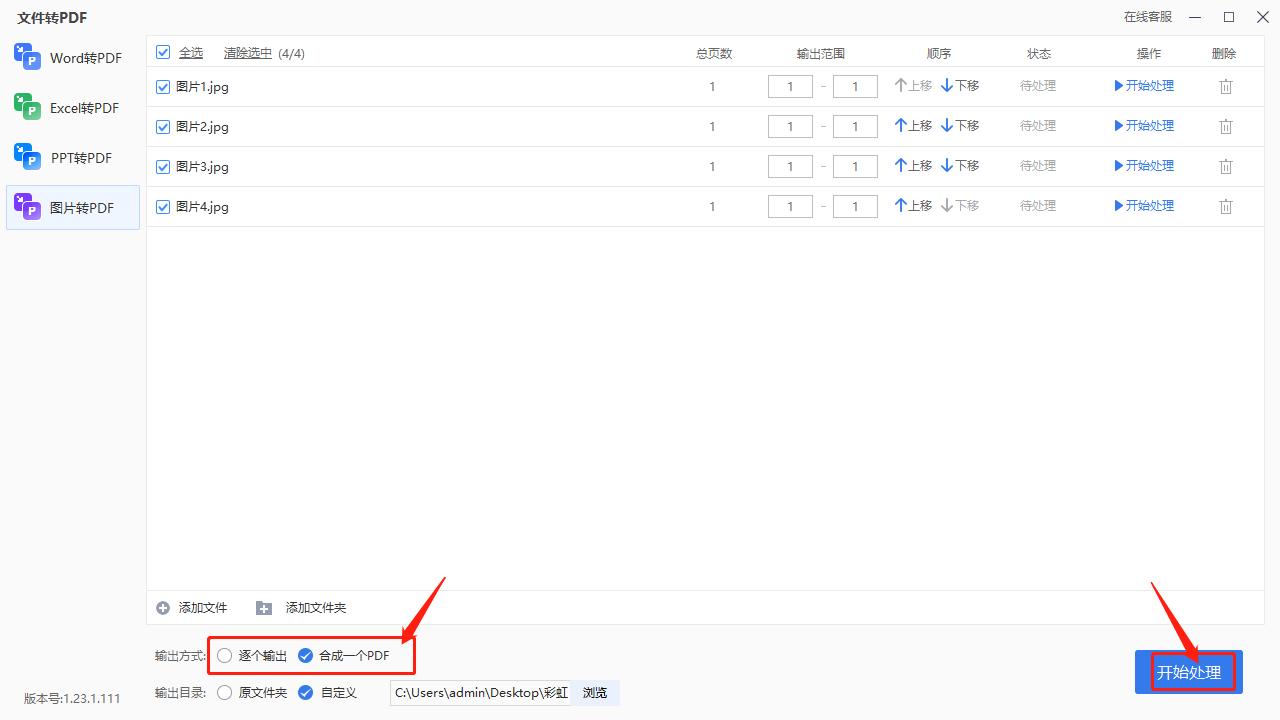Switch to the PPT转PDF tab
Image resolution: width=1280 pixels, height=720 pixels.
pos(70,157)
